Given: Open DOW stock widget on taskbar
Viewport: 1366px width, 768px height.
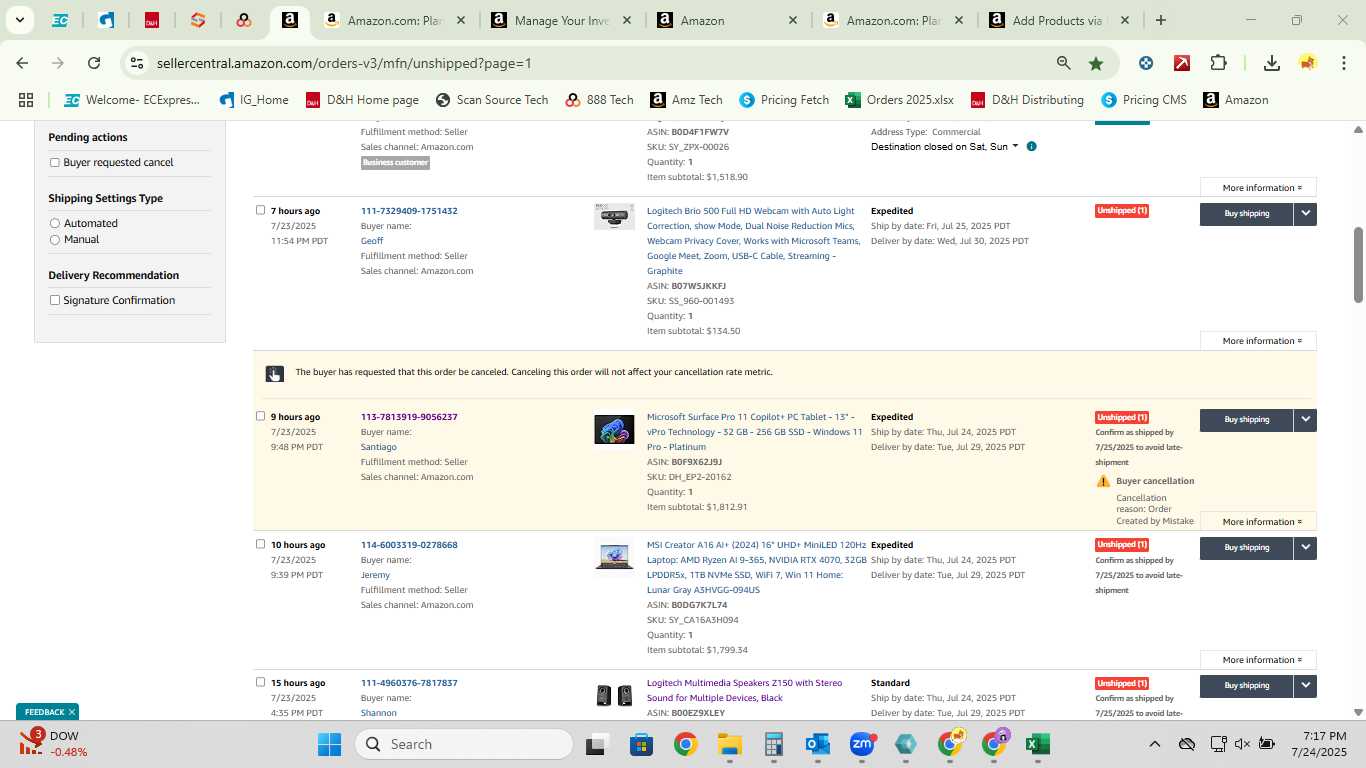Looking at the screenshot, I should click(x=55, y=744).
